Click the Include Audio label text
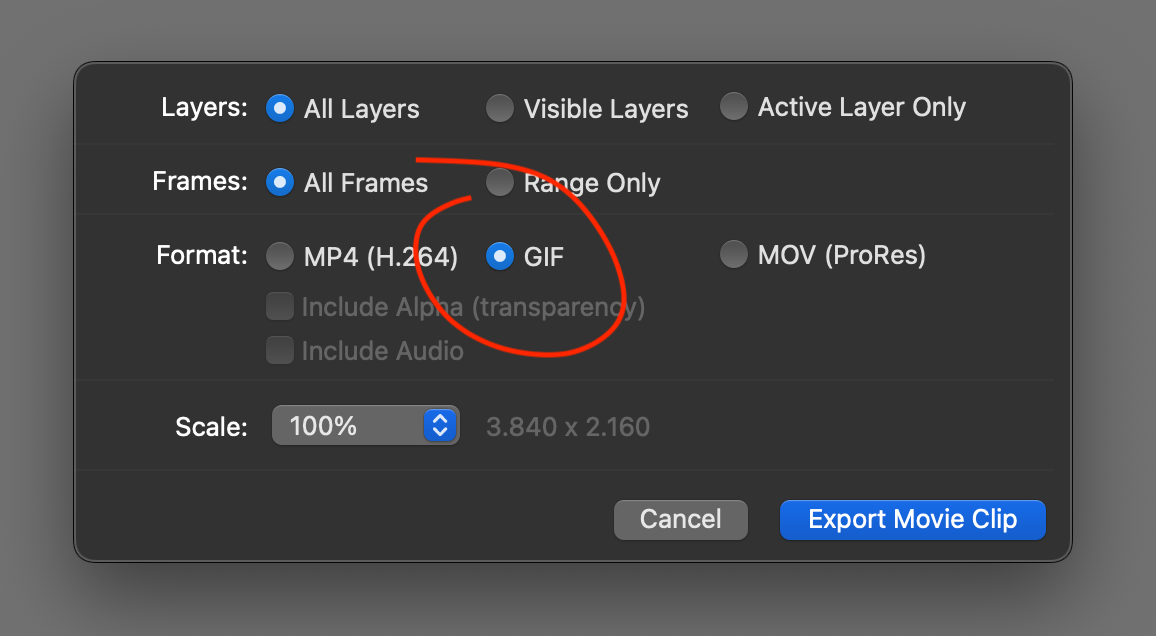This screenshot has height=636, width=1156. click(x=383, y=351)
